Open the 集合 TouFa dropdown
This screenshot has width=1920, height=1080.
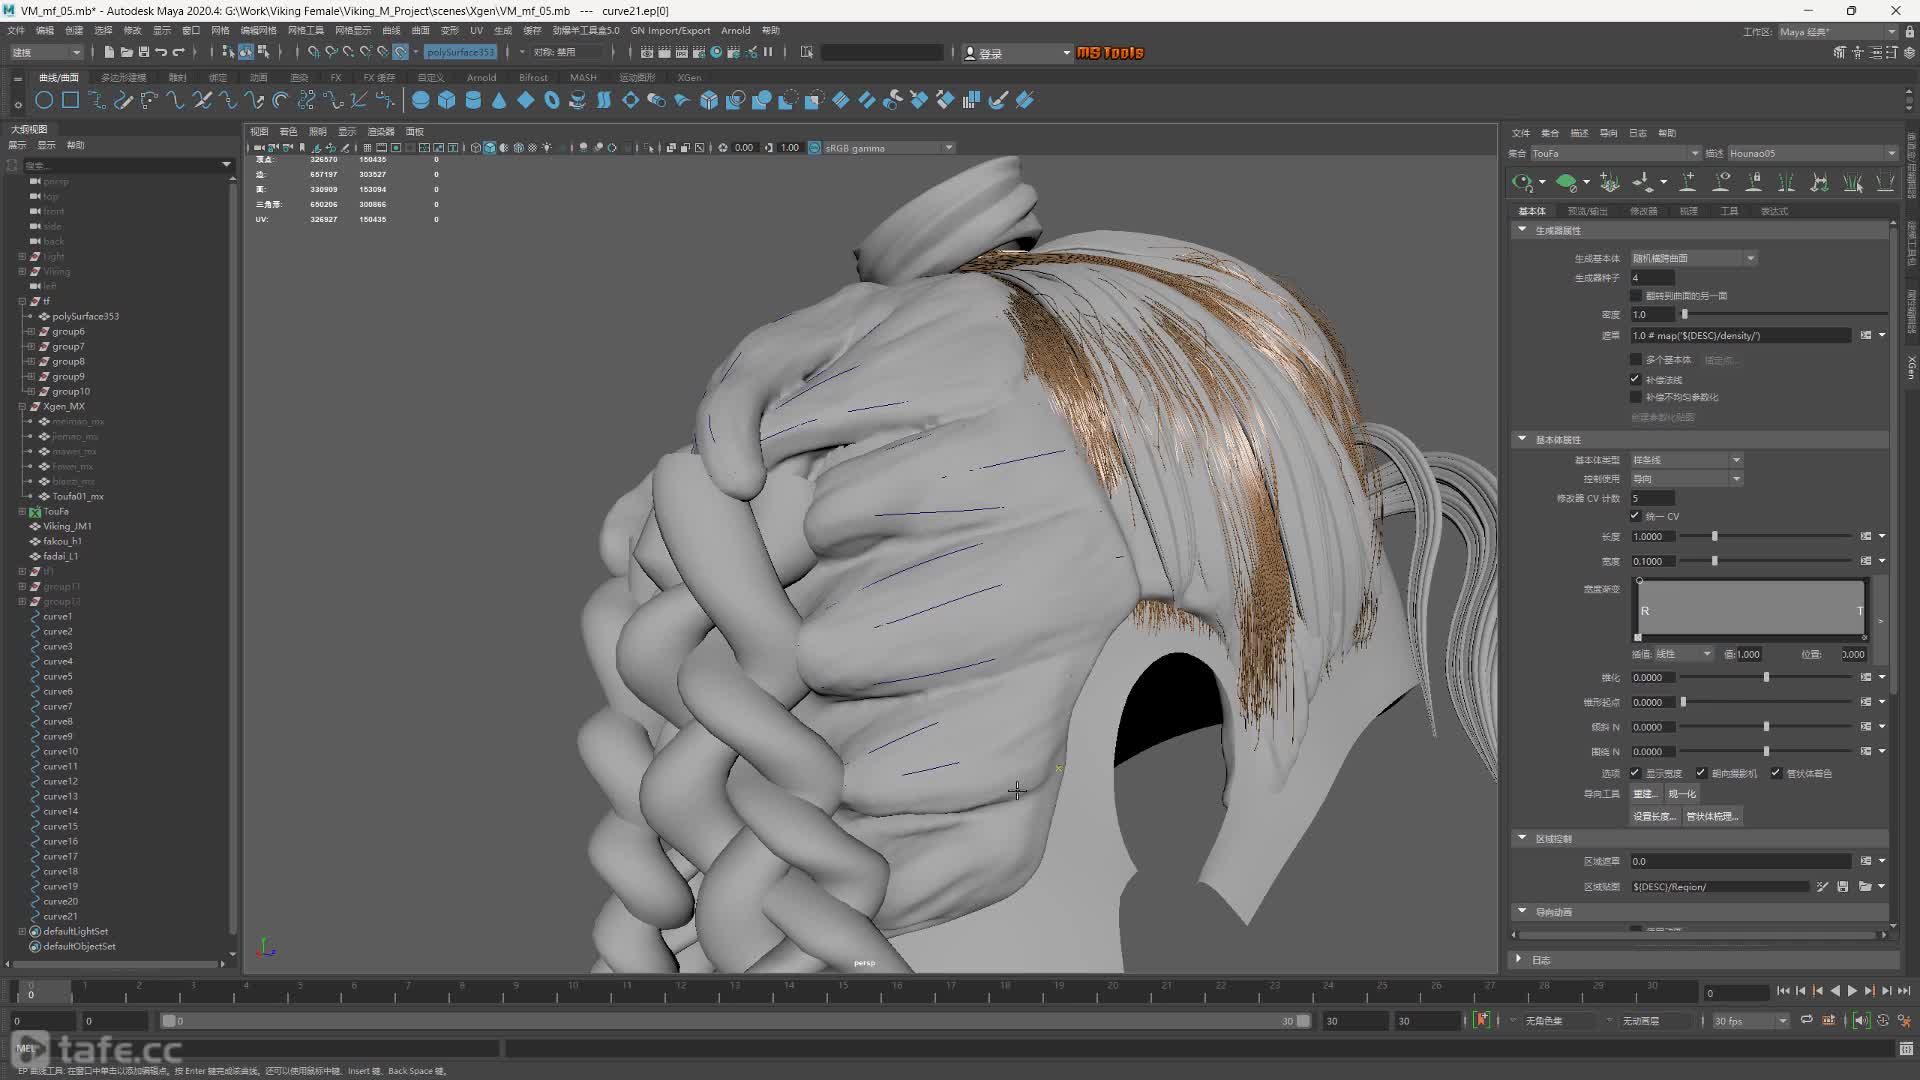pos(1615,153)
